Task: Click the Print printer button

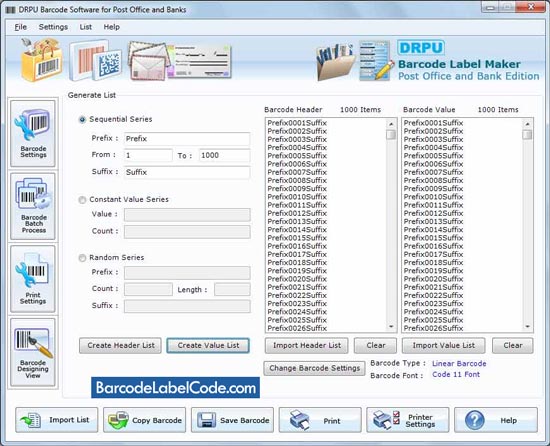Action: (320, 420)
